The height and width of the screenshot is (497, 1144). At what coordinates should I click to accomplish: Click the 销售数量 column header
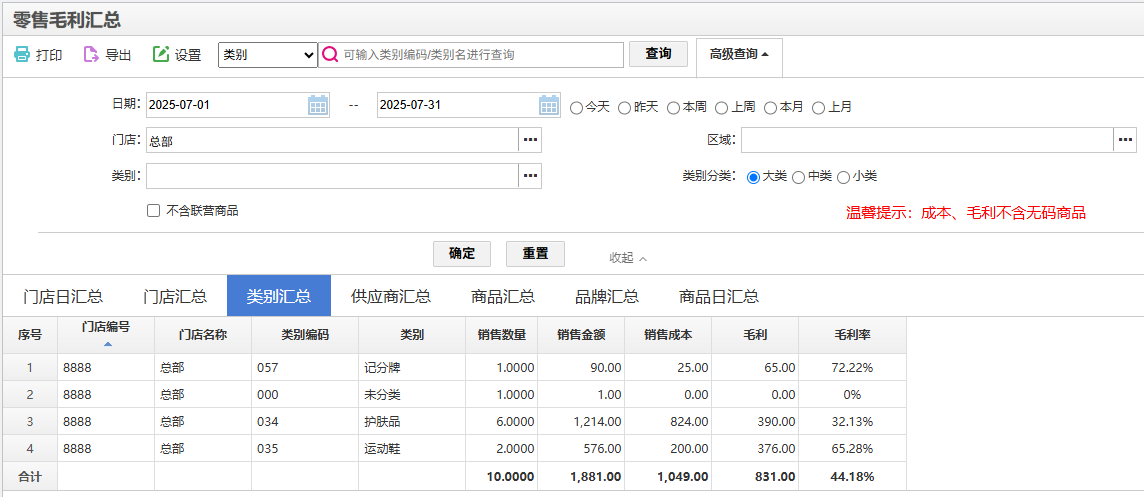(x=502, y=335)
